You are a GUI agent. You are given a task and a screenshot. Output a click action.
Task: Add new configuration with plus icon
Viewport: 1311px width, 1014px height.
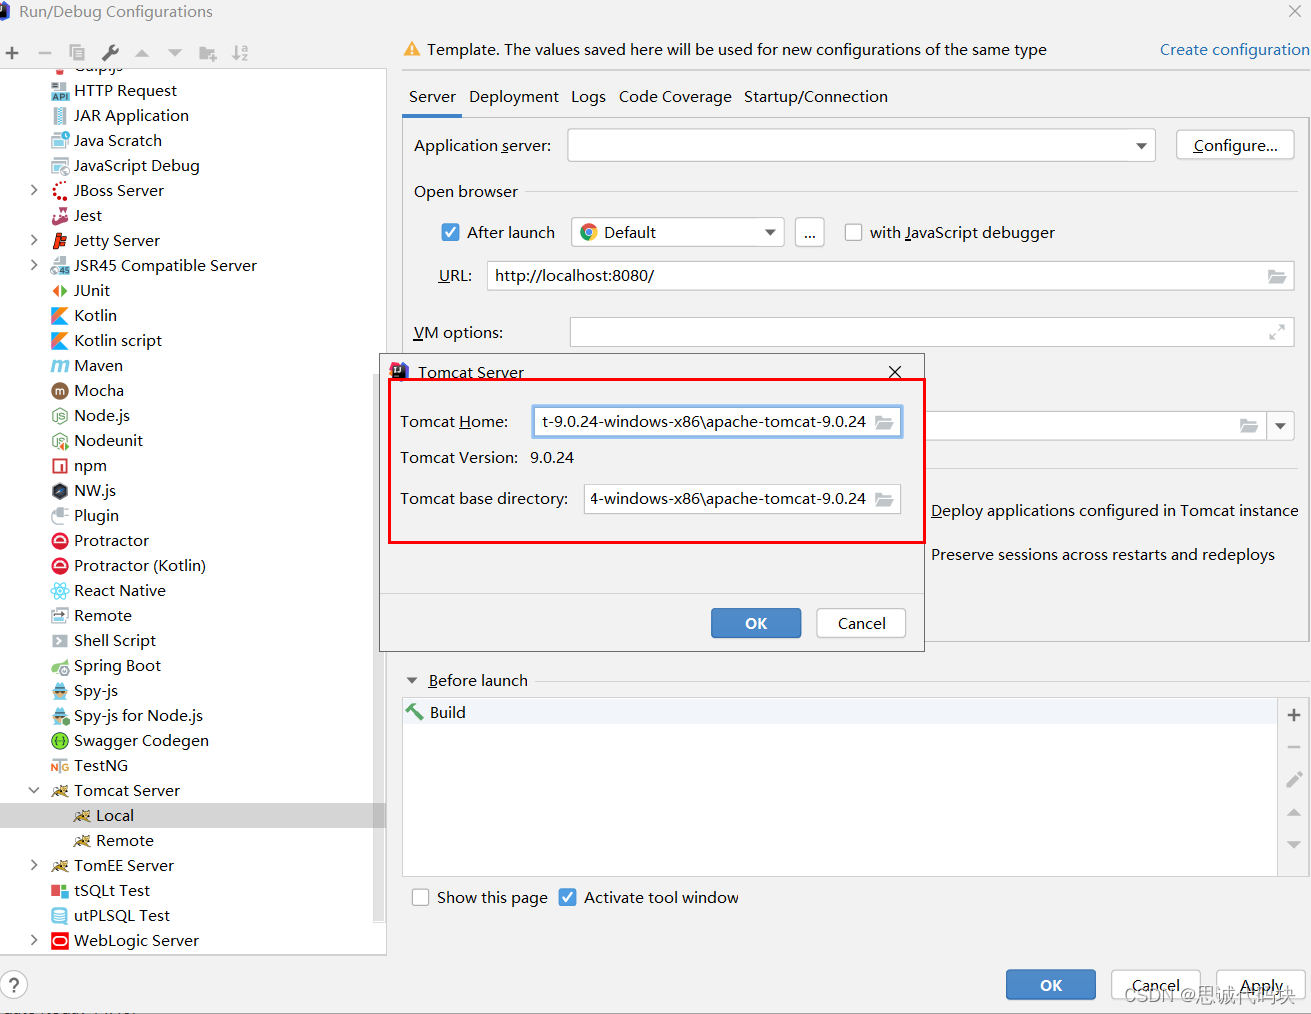click(x=12, y=53)
